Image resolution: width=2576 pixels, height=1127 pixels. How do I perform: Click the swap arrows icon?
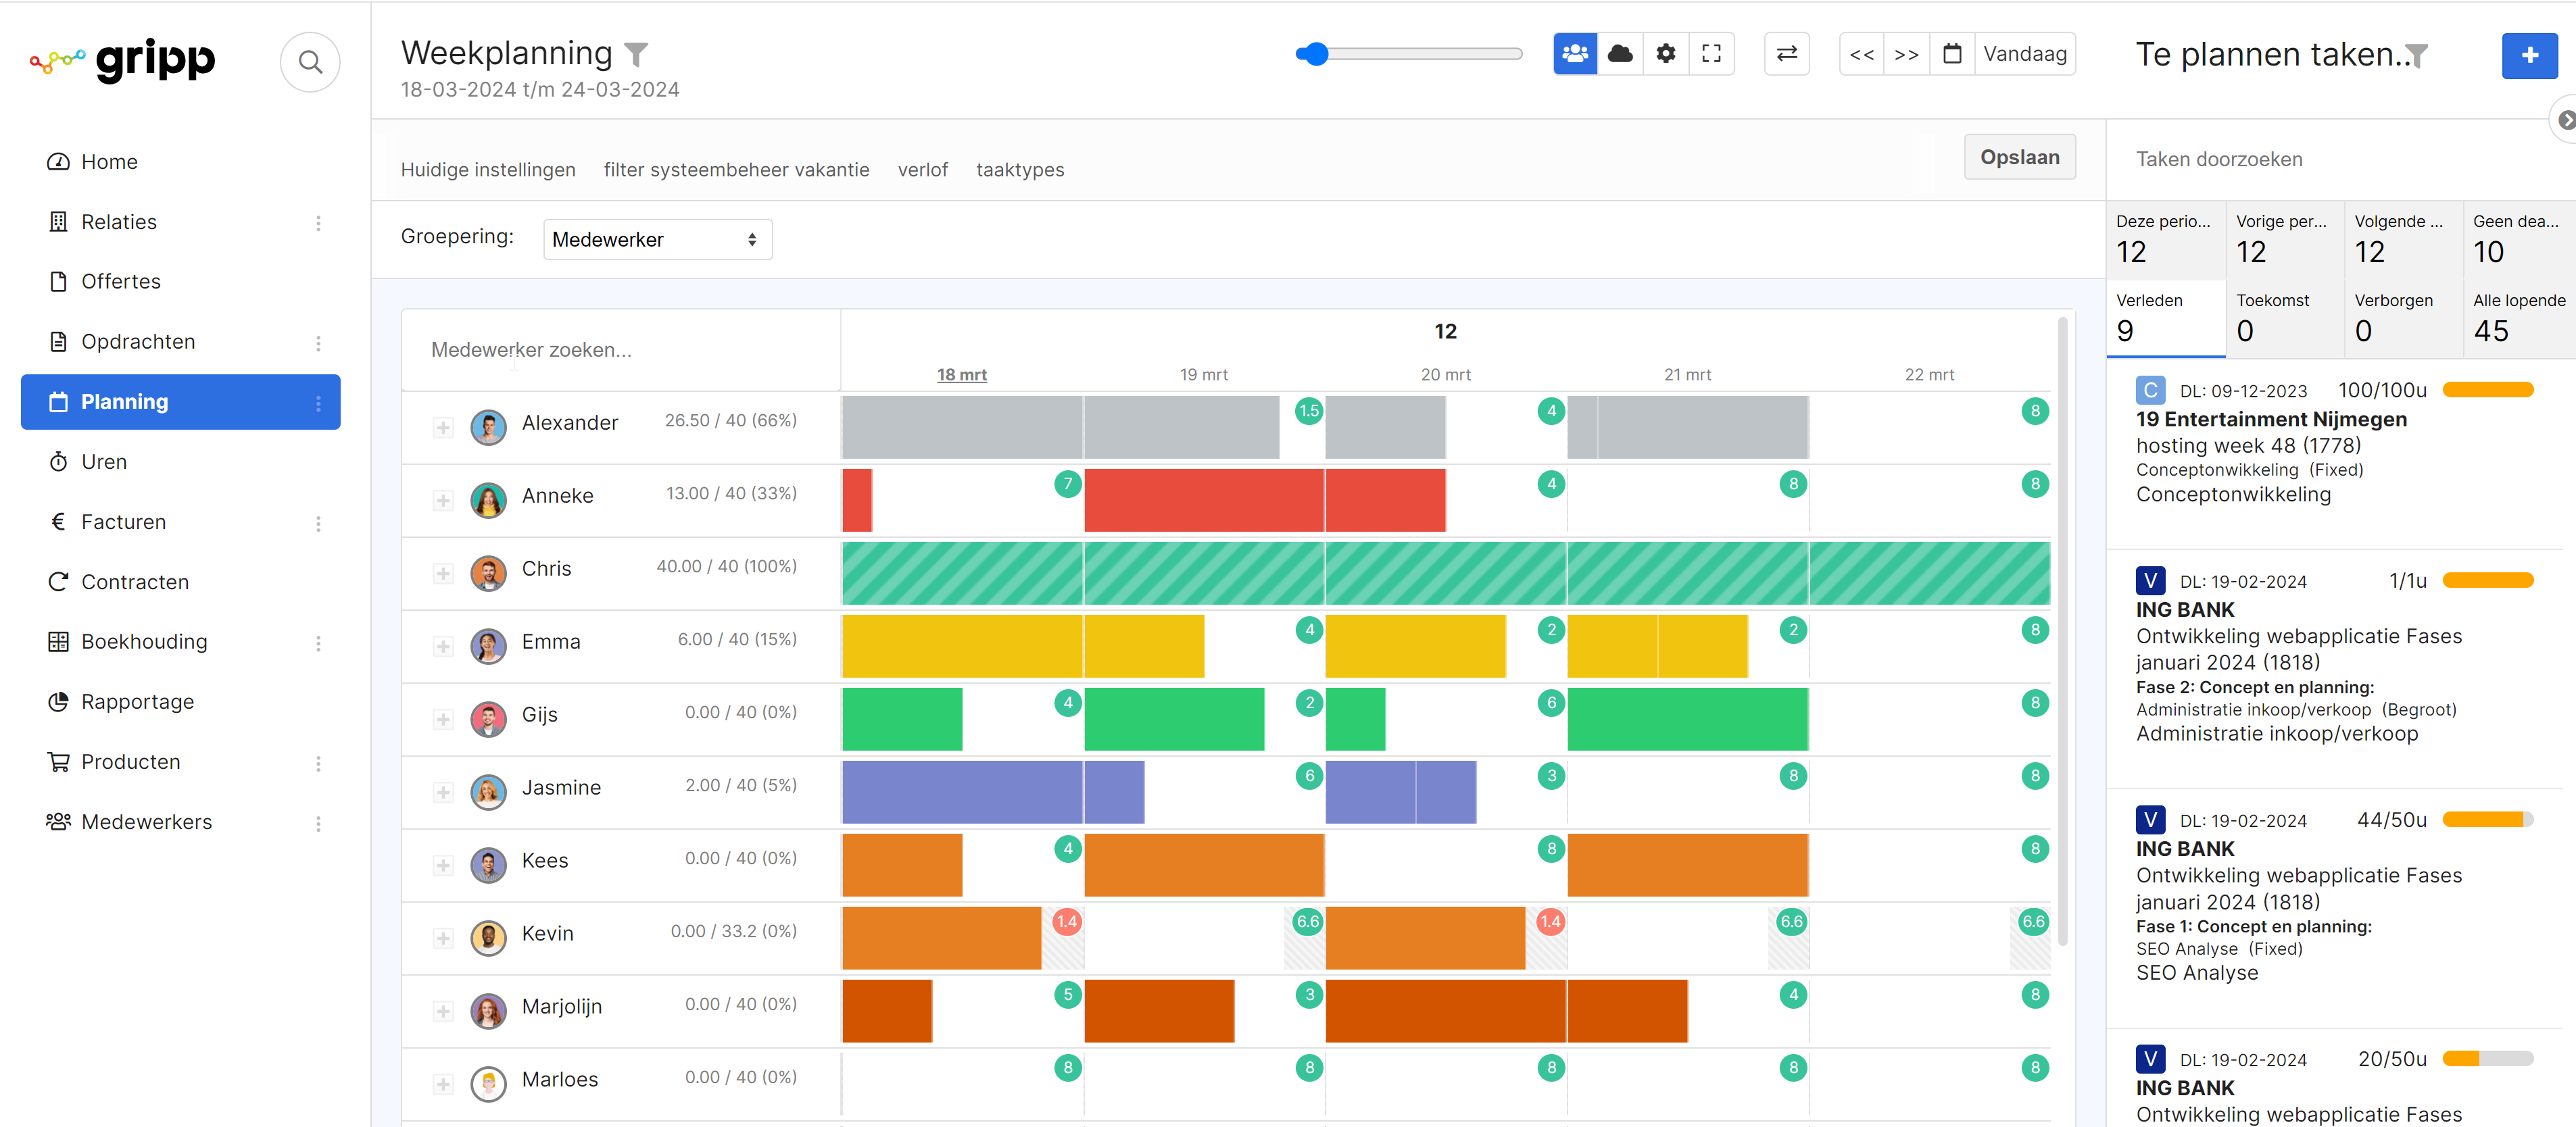1787,54
